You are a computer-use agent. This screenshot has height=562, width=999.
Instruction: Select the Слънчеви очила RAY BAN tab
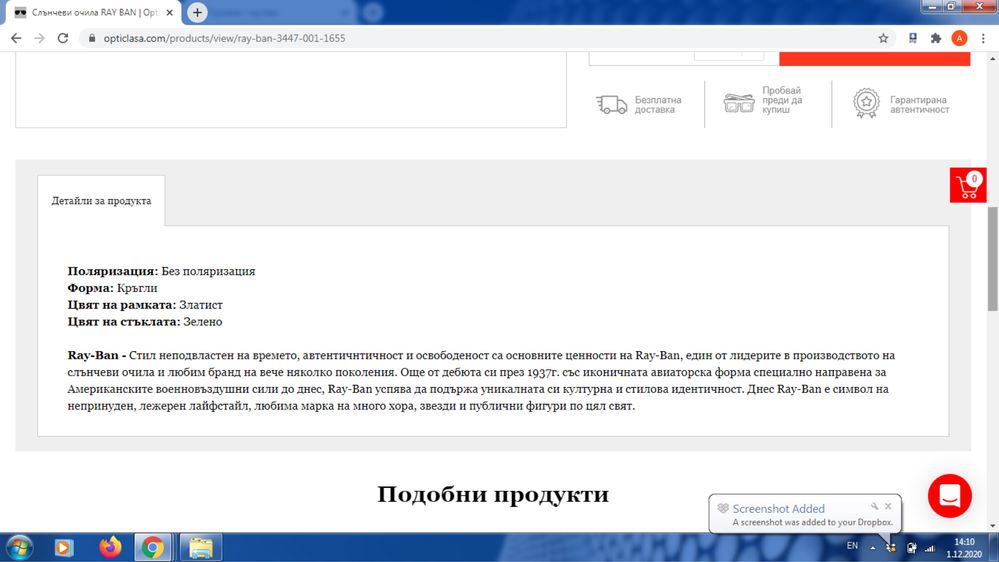pyautogui.click(x=94, y=12)
